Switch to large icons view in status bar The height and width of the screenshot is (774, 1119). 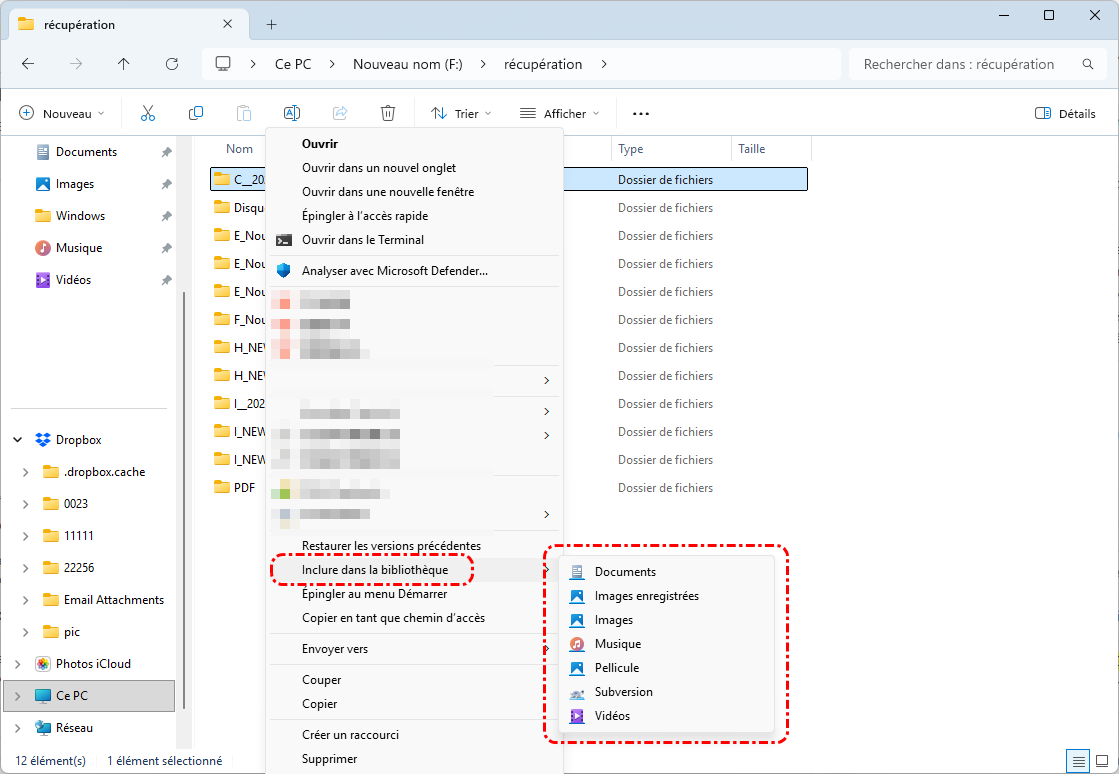click(x=1101, y=761)
